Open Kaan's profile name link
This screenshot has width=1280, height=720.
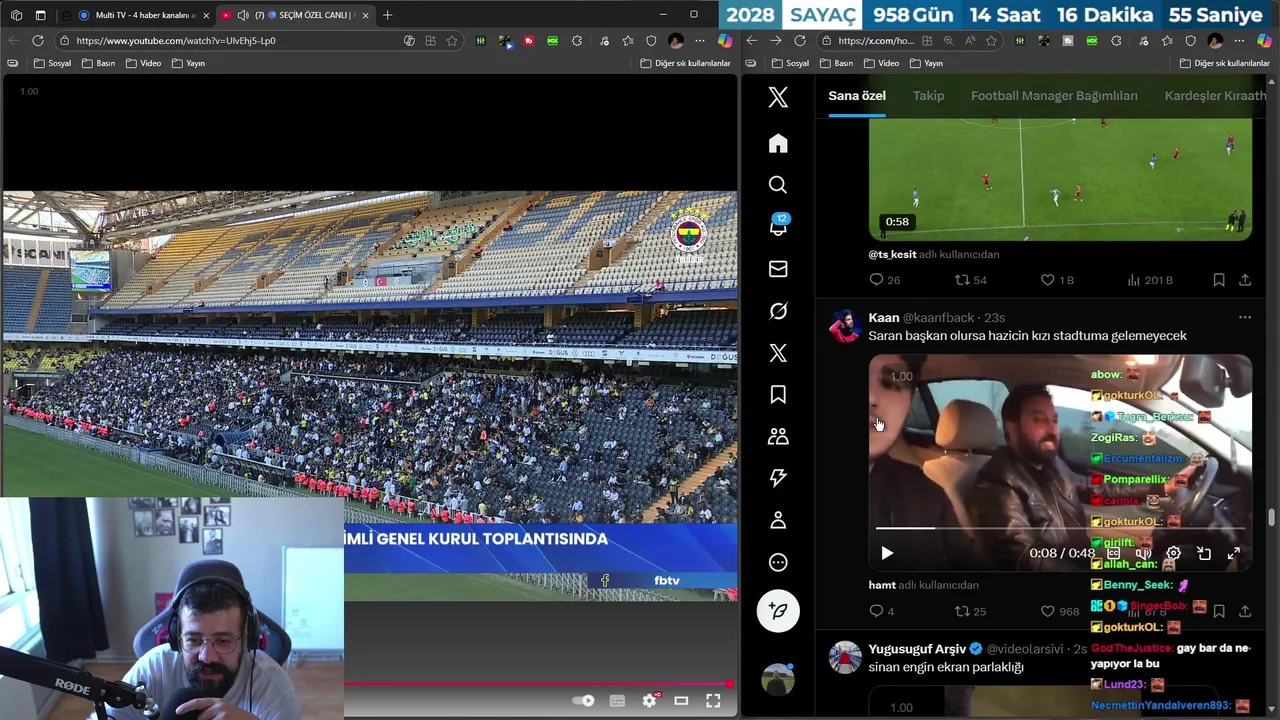[x=884, y=317]
